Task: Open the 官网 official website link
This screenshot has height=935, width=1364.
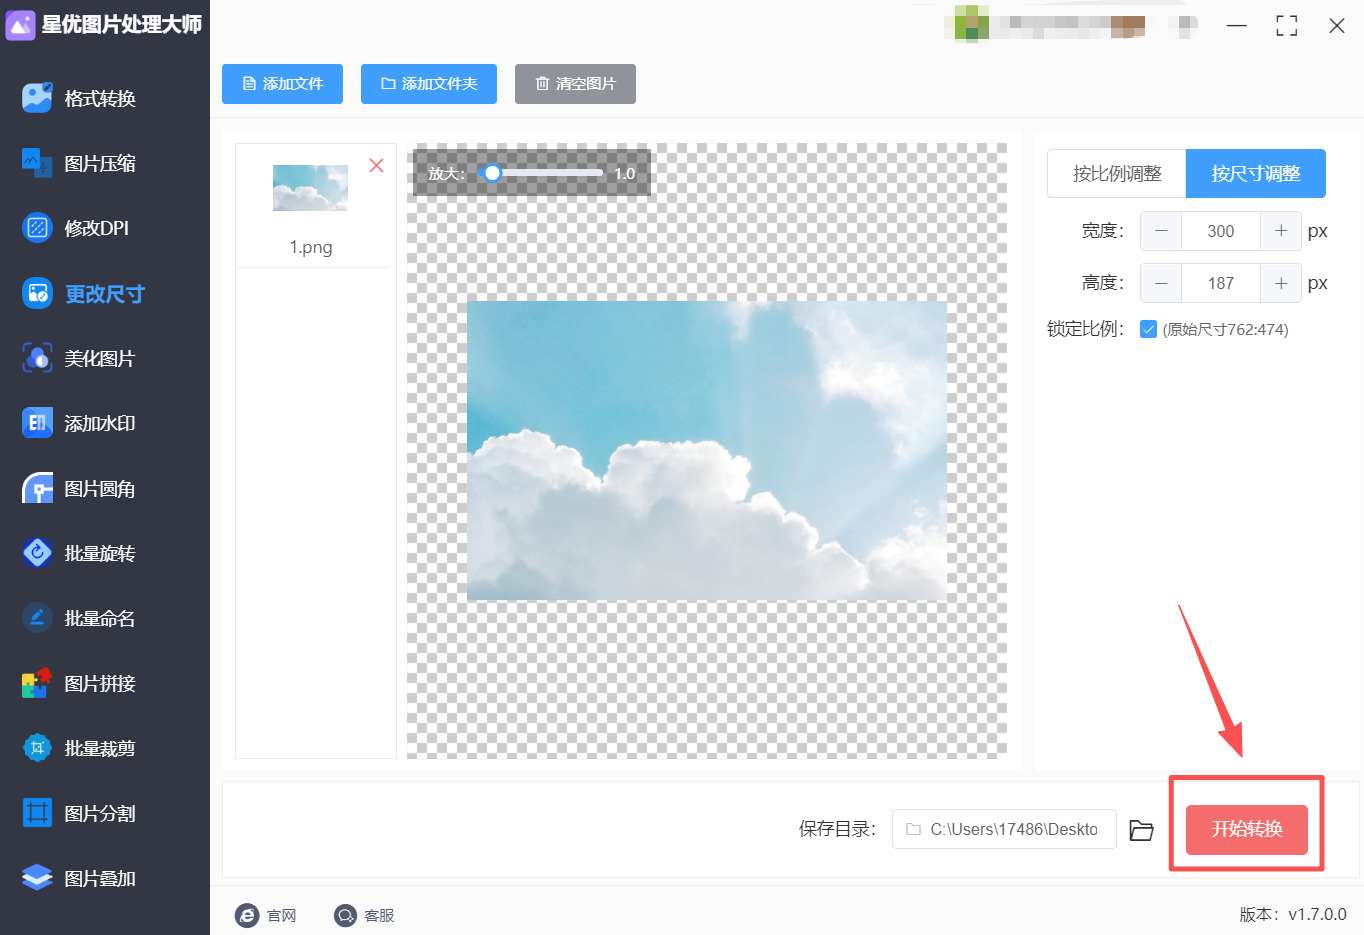Action: coord(282,915)
